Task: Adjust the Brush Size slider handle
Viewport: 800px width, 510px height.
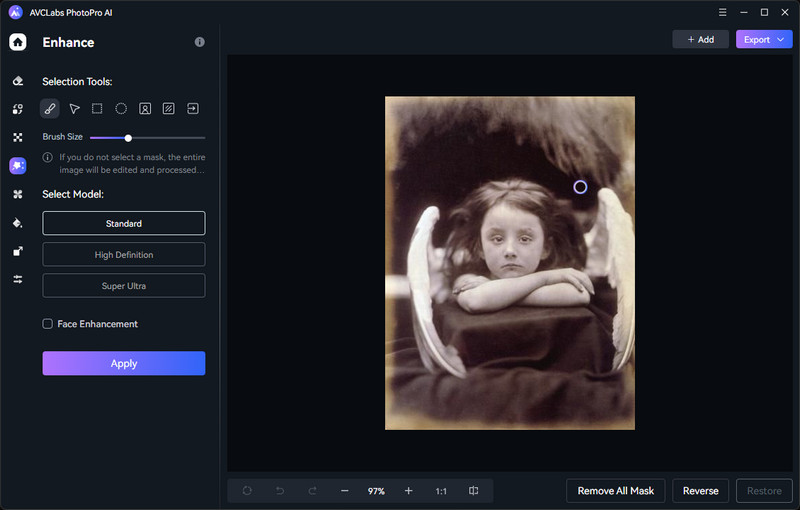Action: click(129, 138)
